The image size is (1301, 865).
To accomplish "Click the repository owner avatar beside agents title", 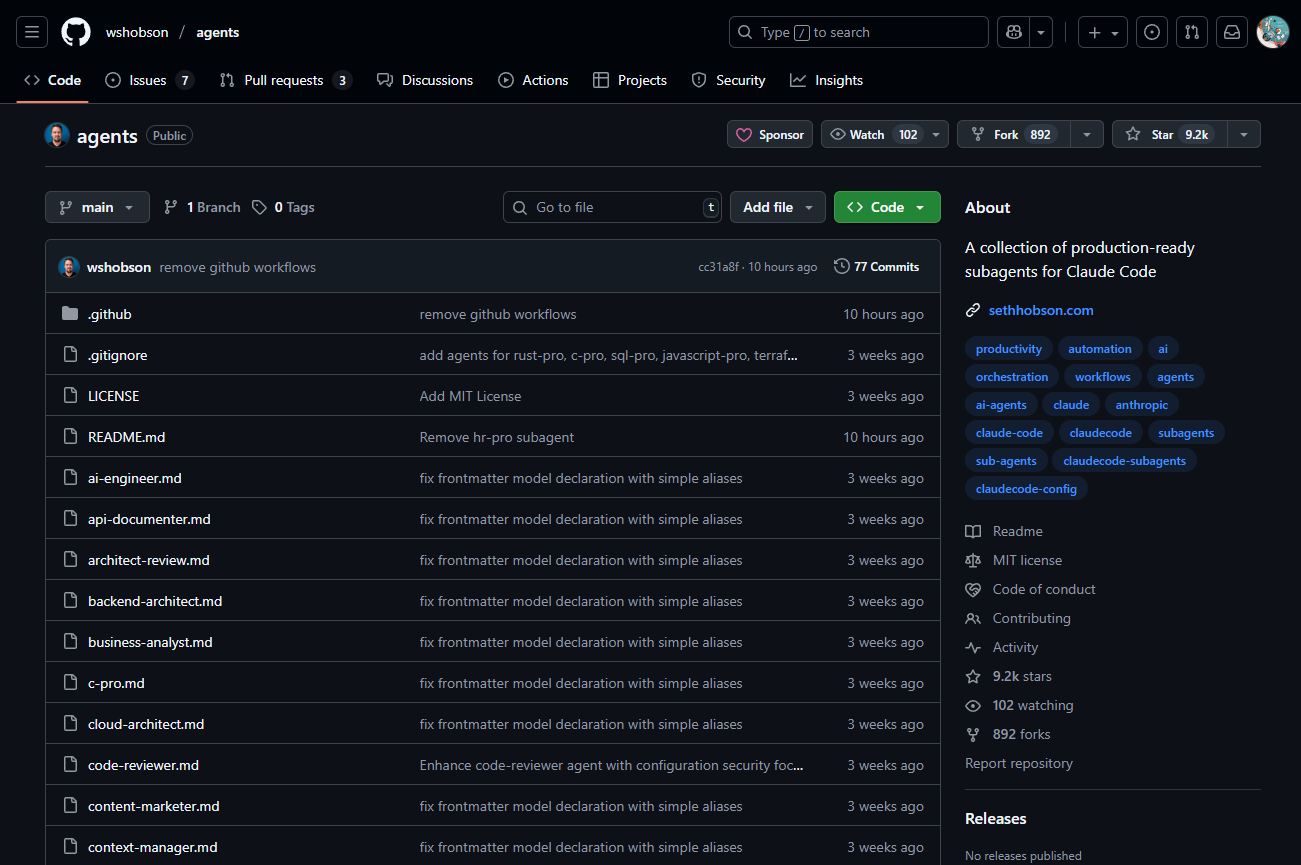I will (x=57, y=135).
